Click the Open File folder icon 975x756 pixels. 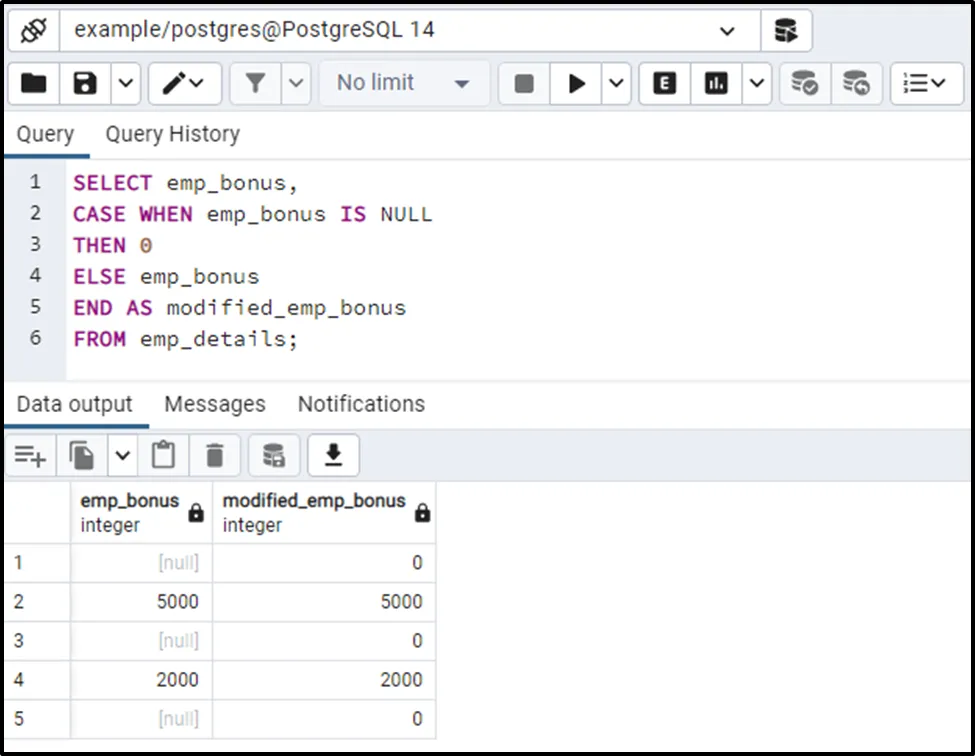[33, 84]
